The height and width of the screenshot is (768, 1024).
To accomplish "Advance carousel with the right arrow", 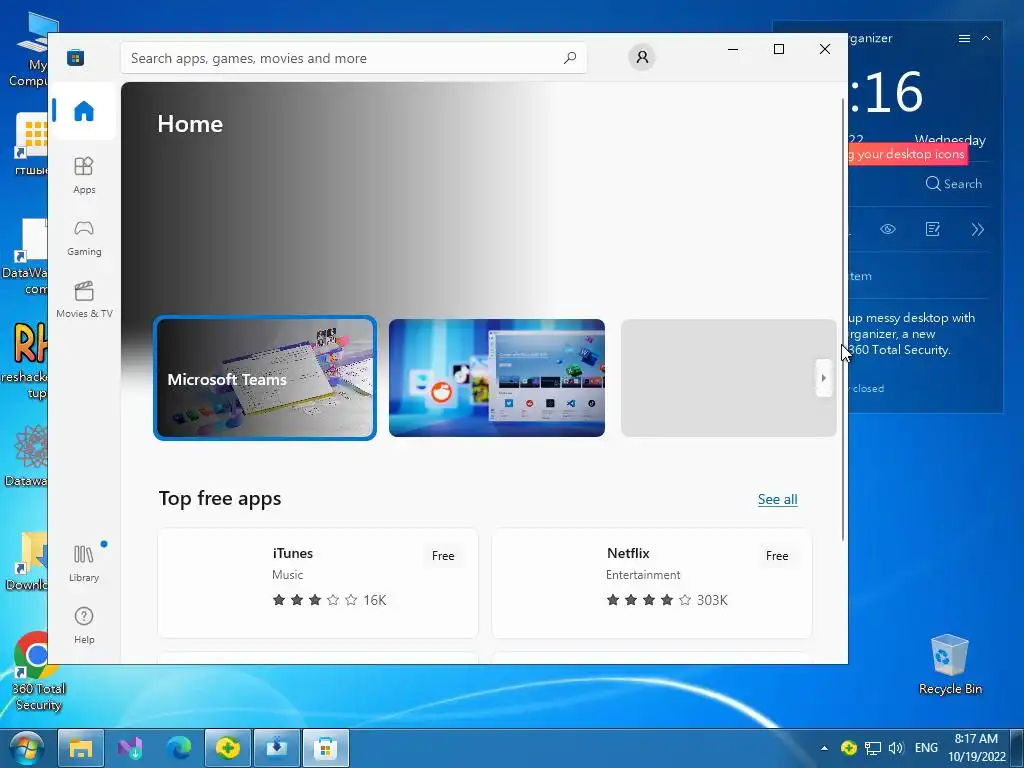I will pos(824,378).
